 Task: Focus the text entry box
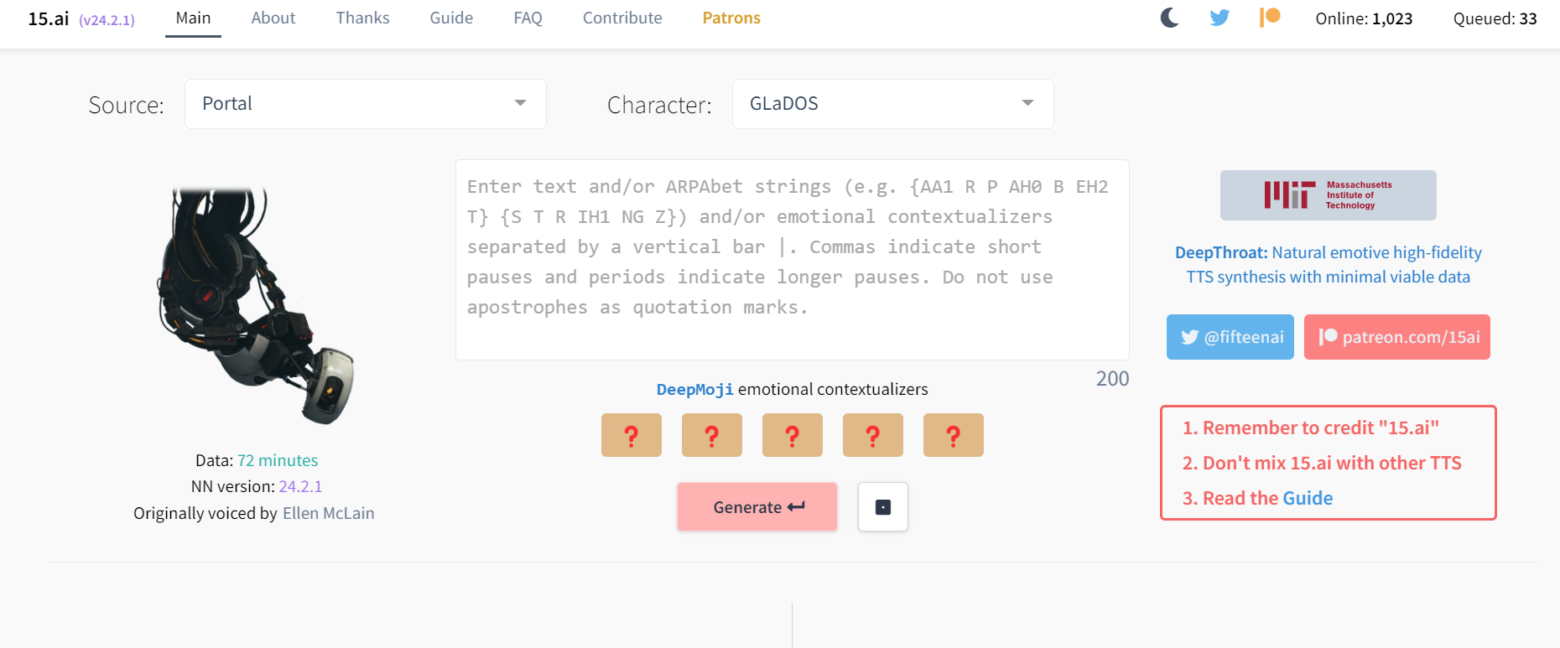tap(792, 260)
